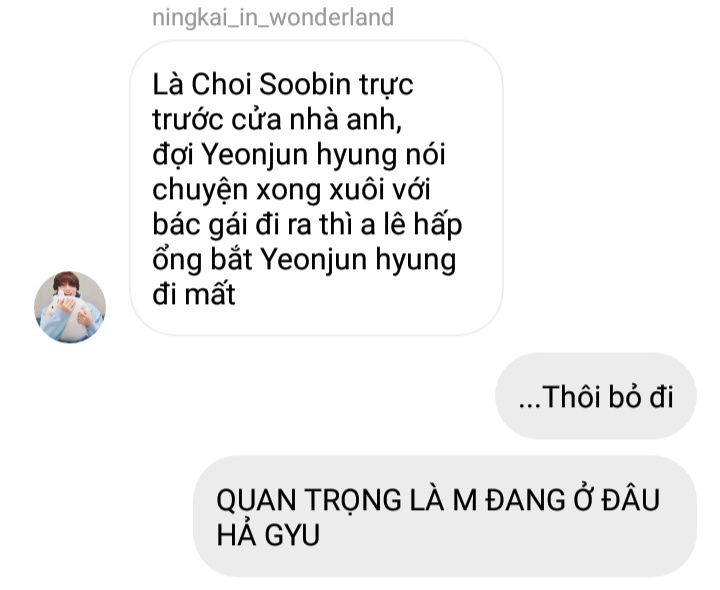The width and height of the screenshot is (720, 590).
Task: Click the phrase "a lê hấp"
Action: (x=411, y=225)
